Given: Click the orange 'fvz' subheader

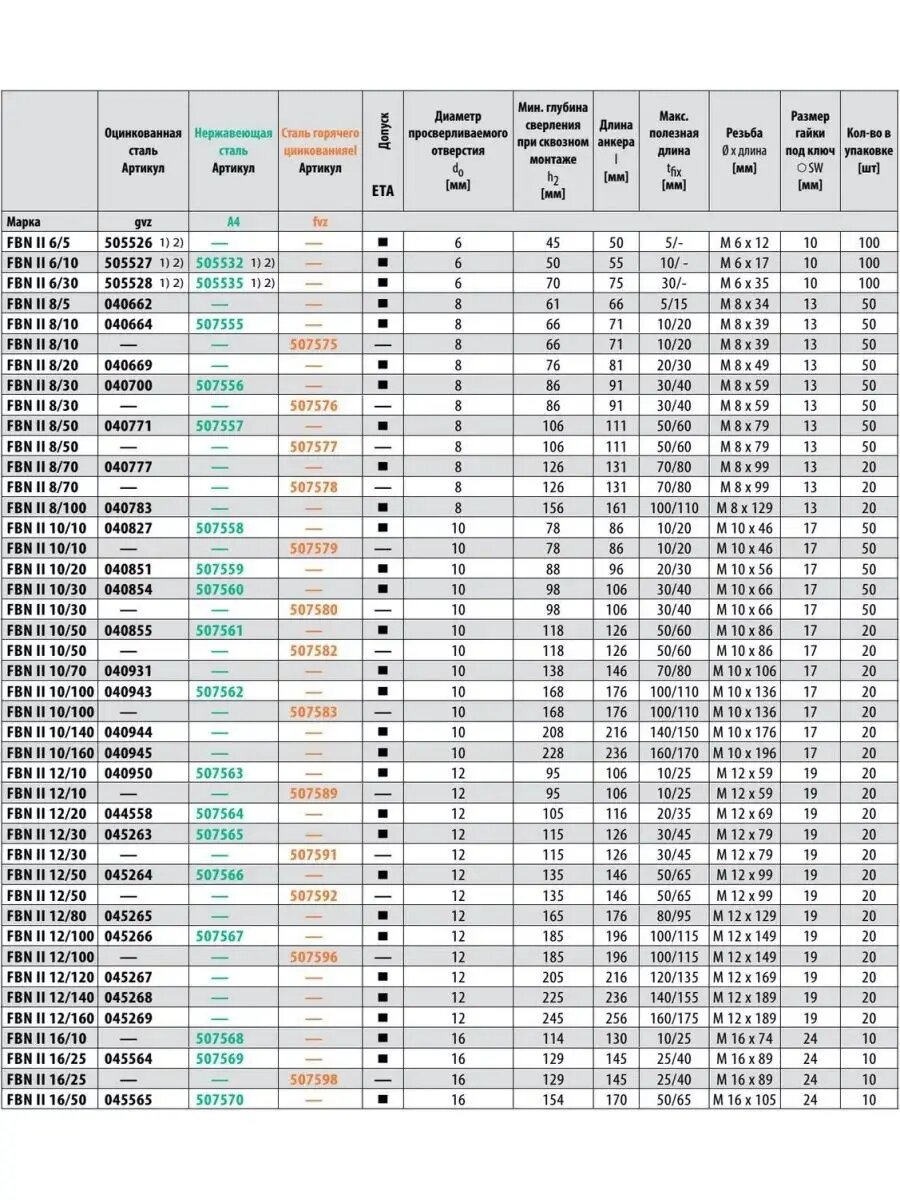Looking at the screenshot, I should pyautogui.click(x=319, y=222).
